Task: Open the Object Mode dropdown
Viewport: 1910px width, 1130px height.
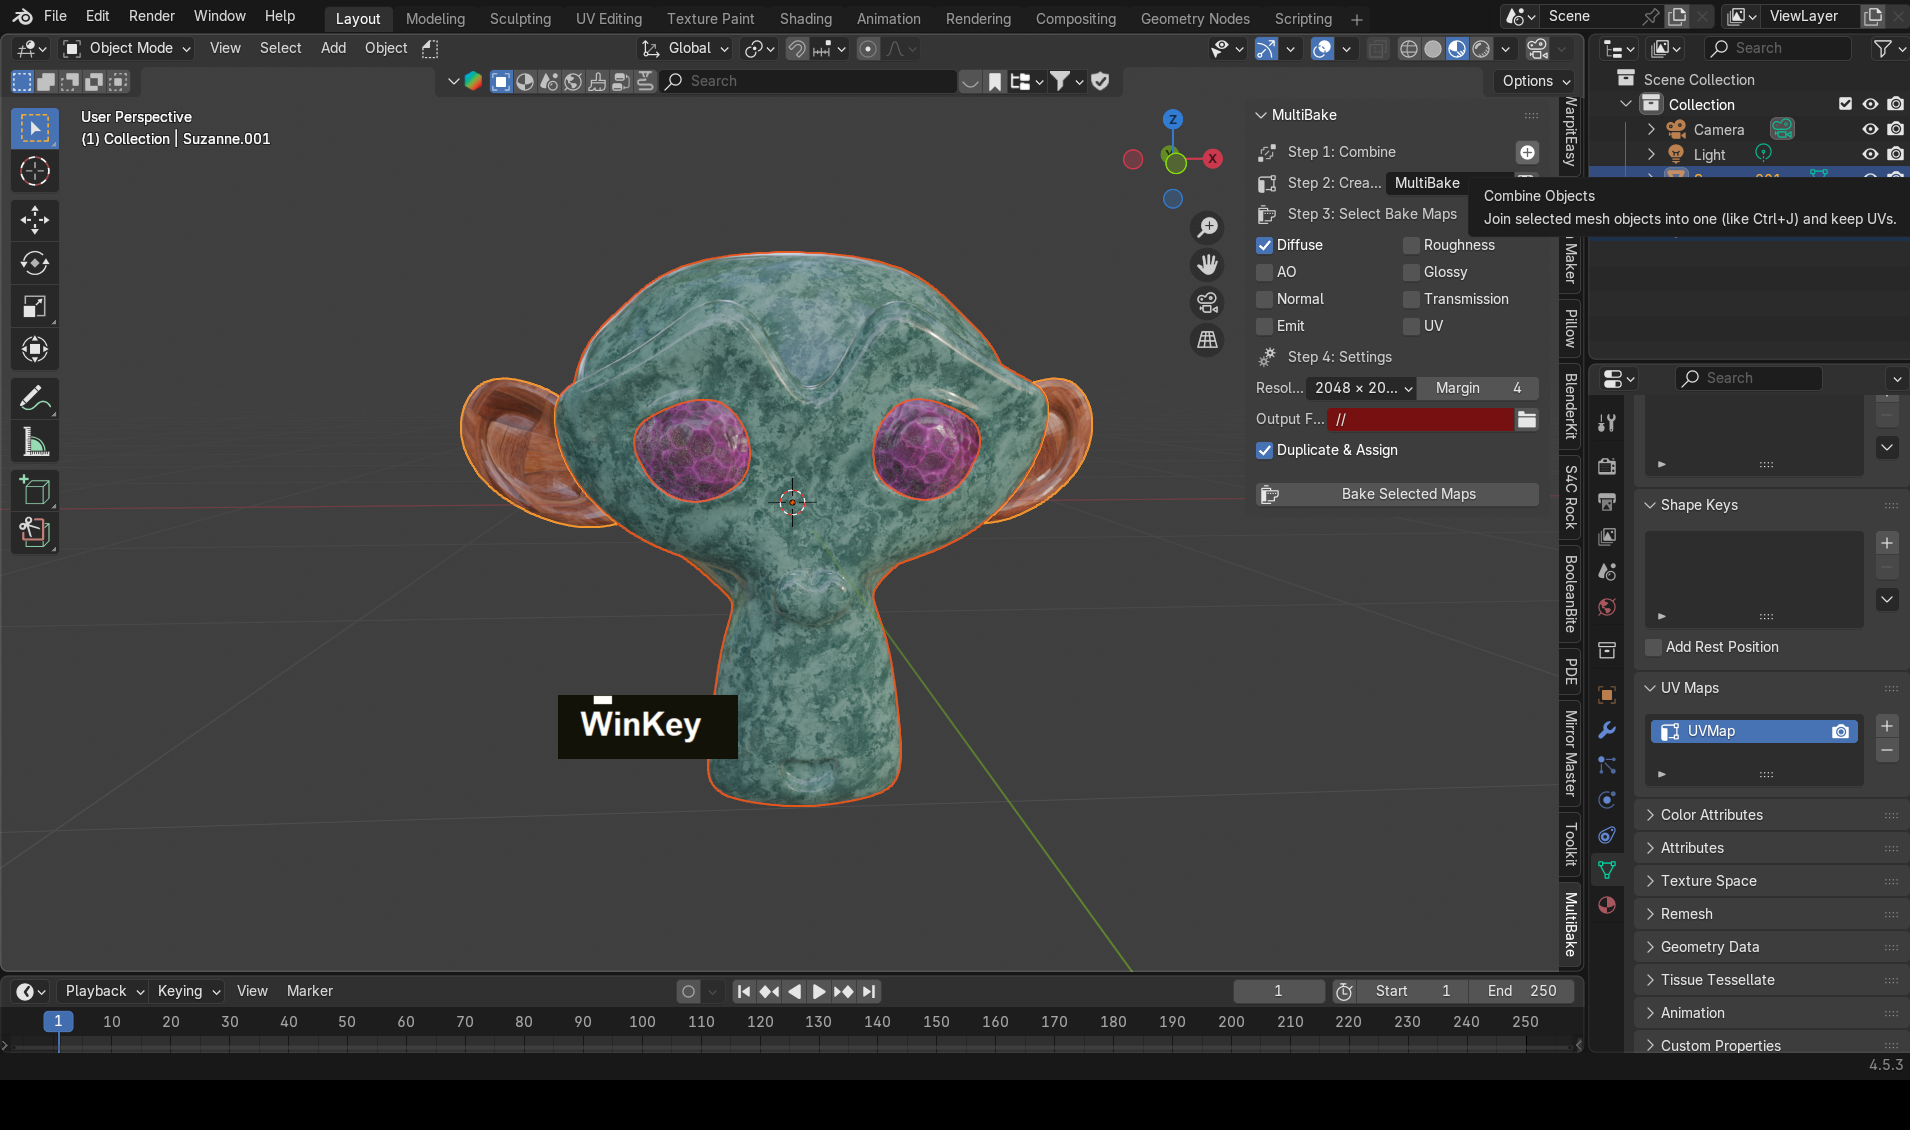Action: tap(126, 48)
